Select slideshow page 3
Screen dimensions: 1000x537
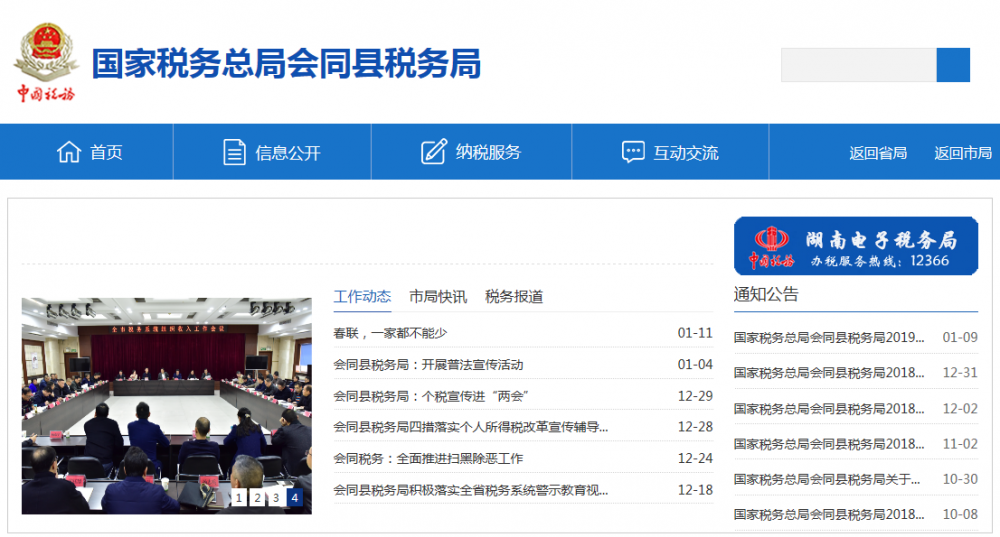tap(276, 497)
